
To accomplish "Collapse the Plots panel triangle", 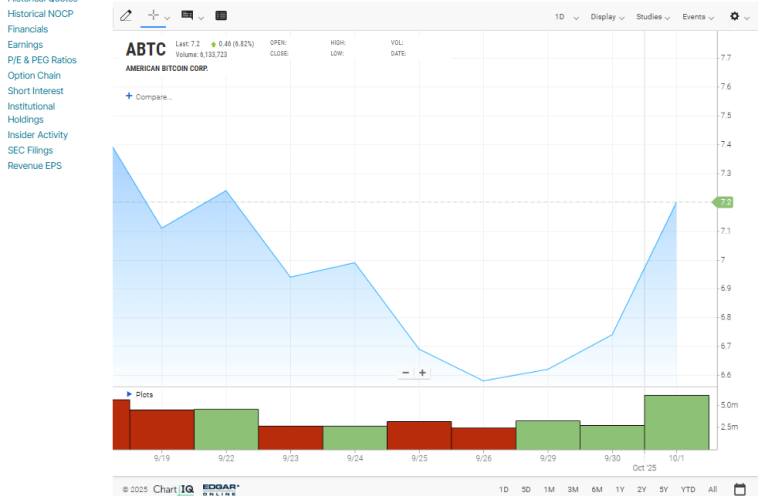I will point(129,394).
